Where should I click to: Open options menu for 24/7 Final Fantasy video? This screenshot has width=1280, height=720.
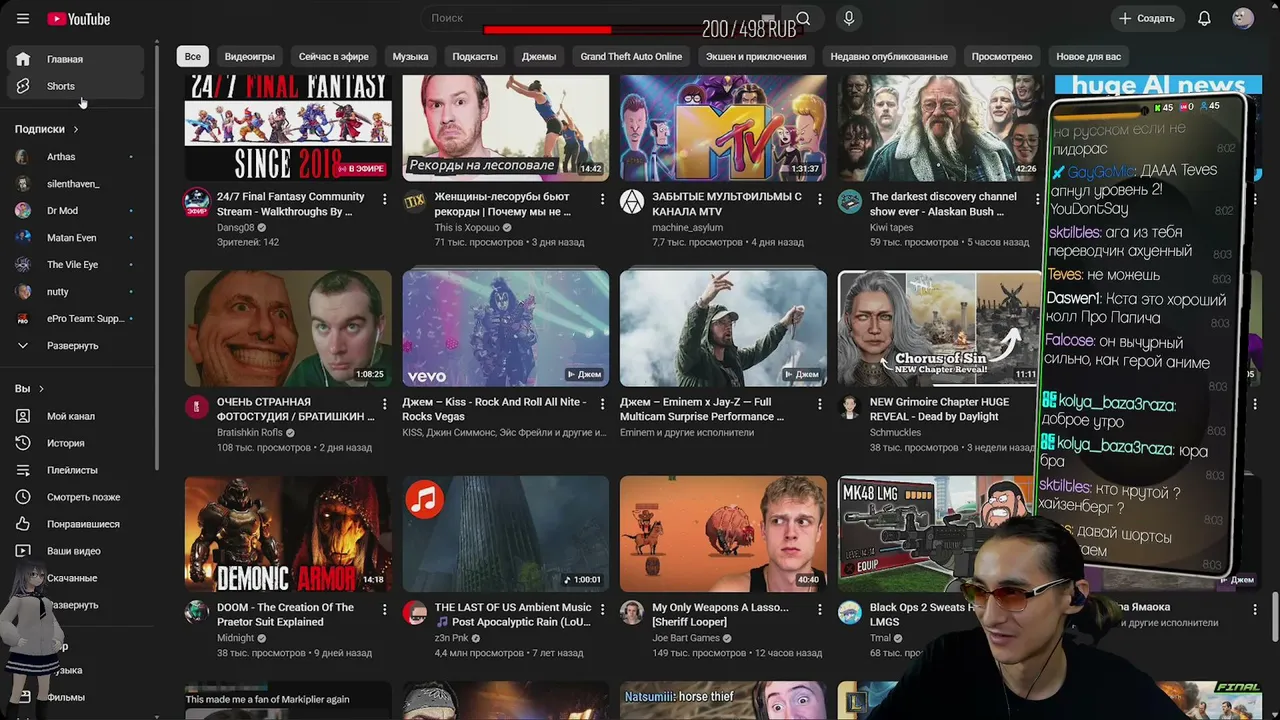pos(384,200)
